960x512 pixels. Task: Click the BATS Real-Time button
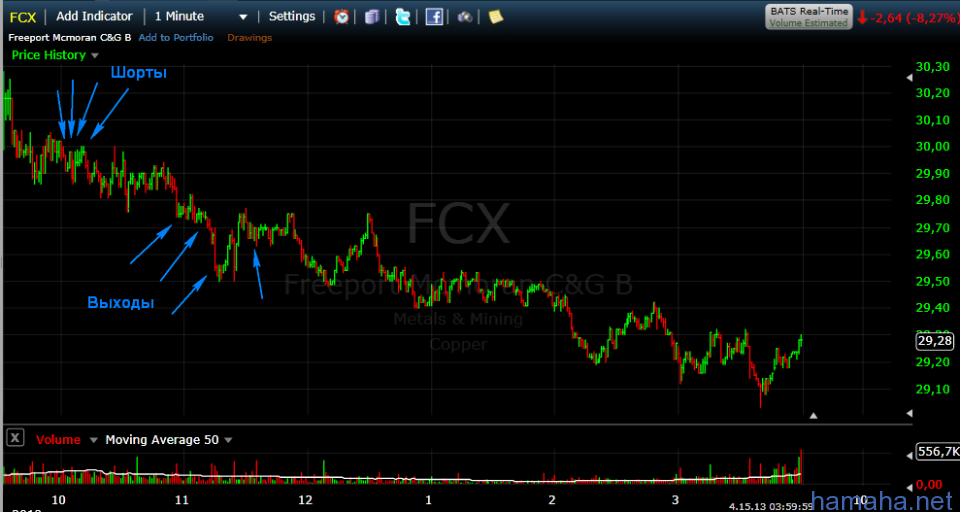[809, 17]
